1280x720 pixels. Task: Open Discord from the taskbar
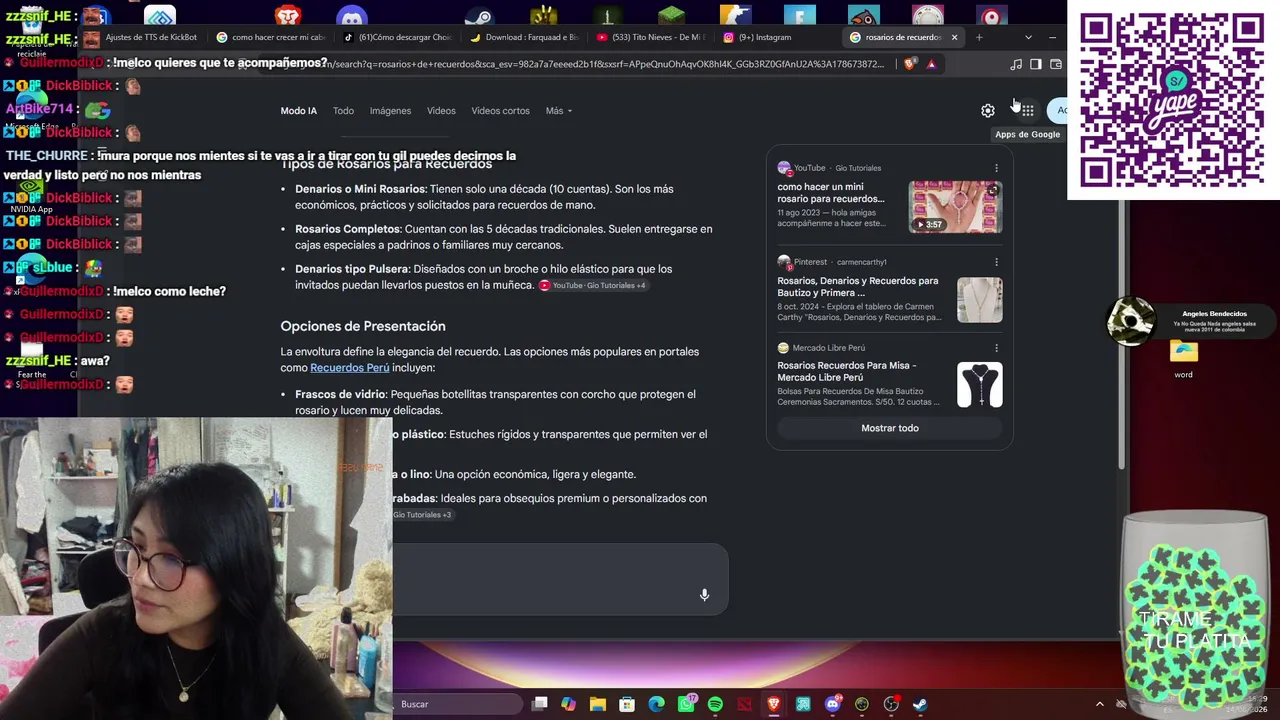pyautogui.click(x=833, y=704)
